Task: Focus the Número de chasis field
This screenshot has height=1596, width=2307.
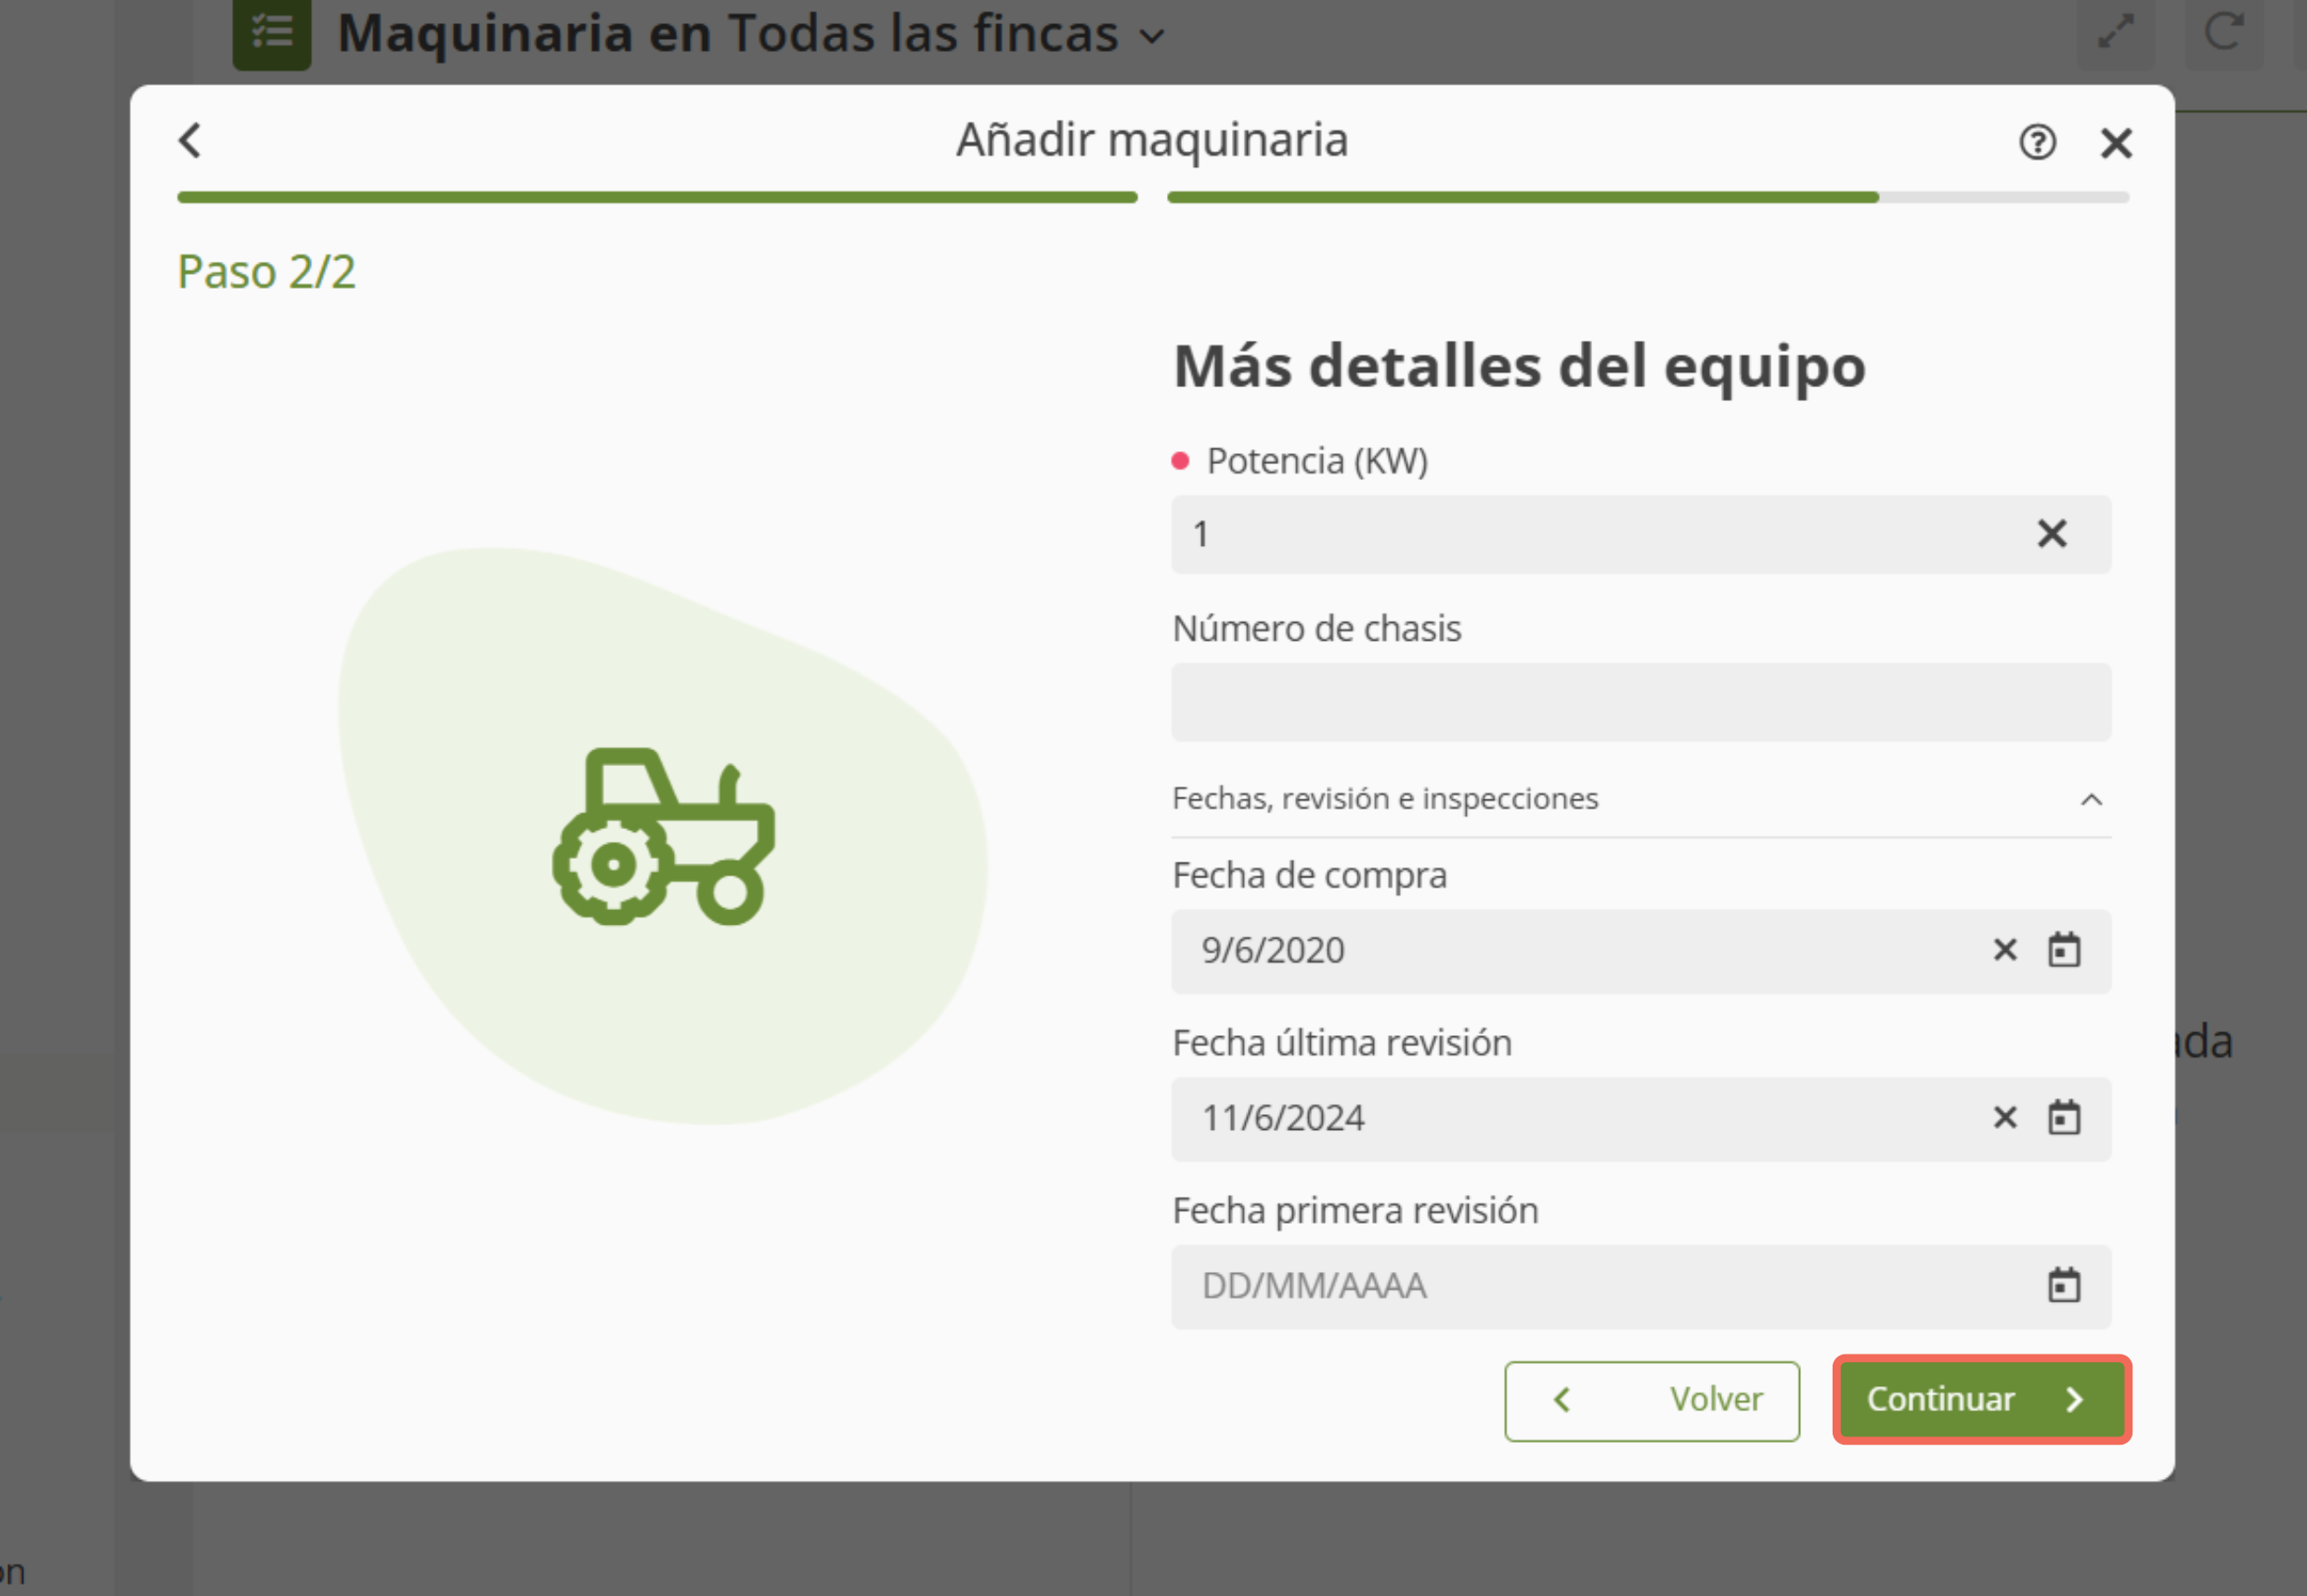Action: coord(1640,702)
